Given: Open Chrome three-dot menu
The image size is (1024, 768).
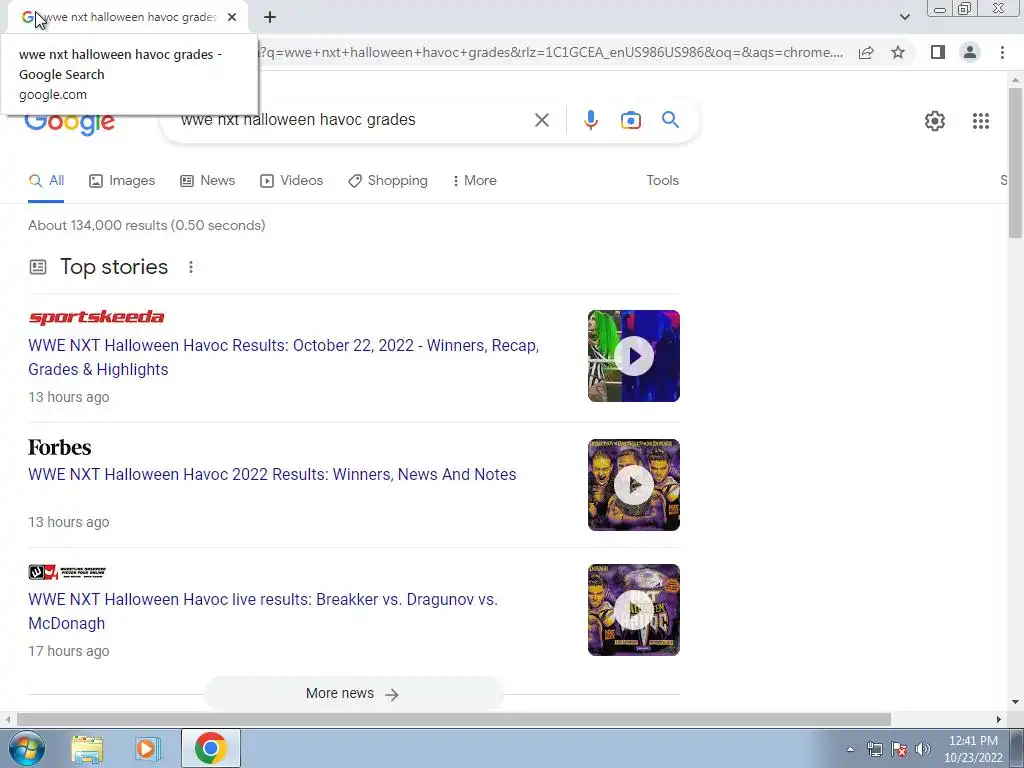Looking at the screenshot, I should [1002, 52].
